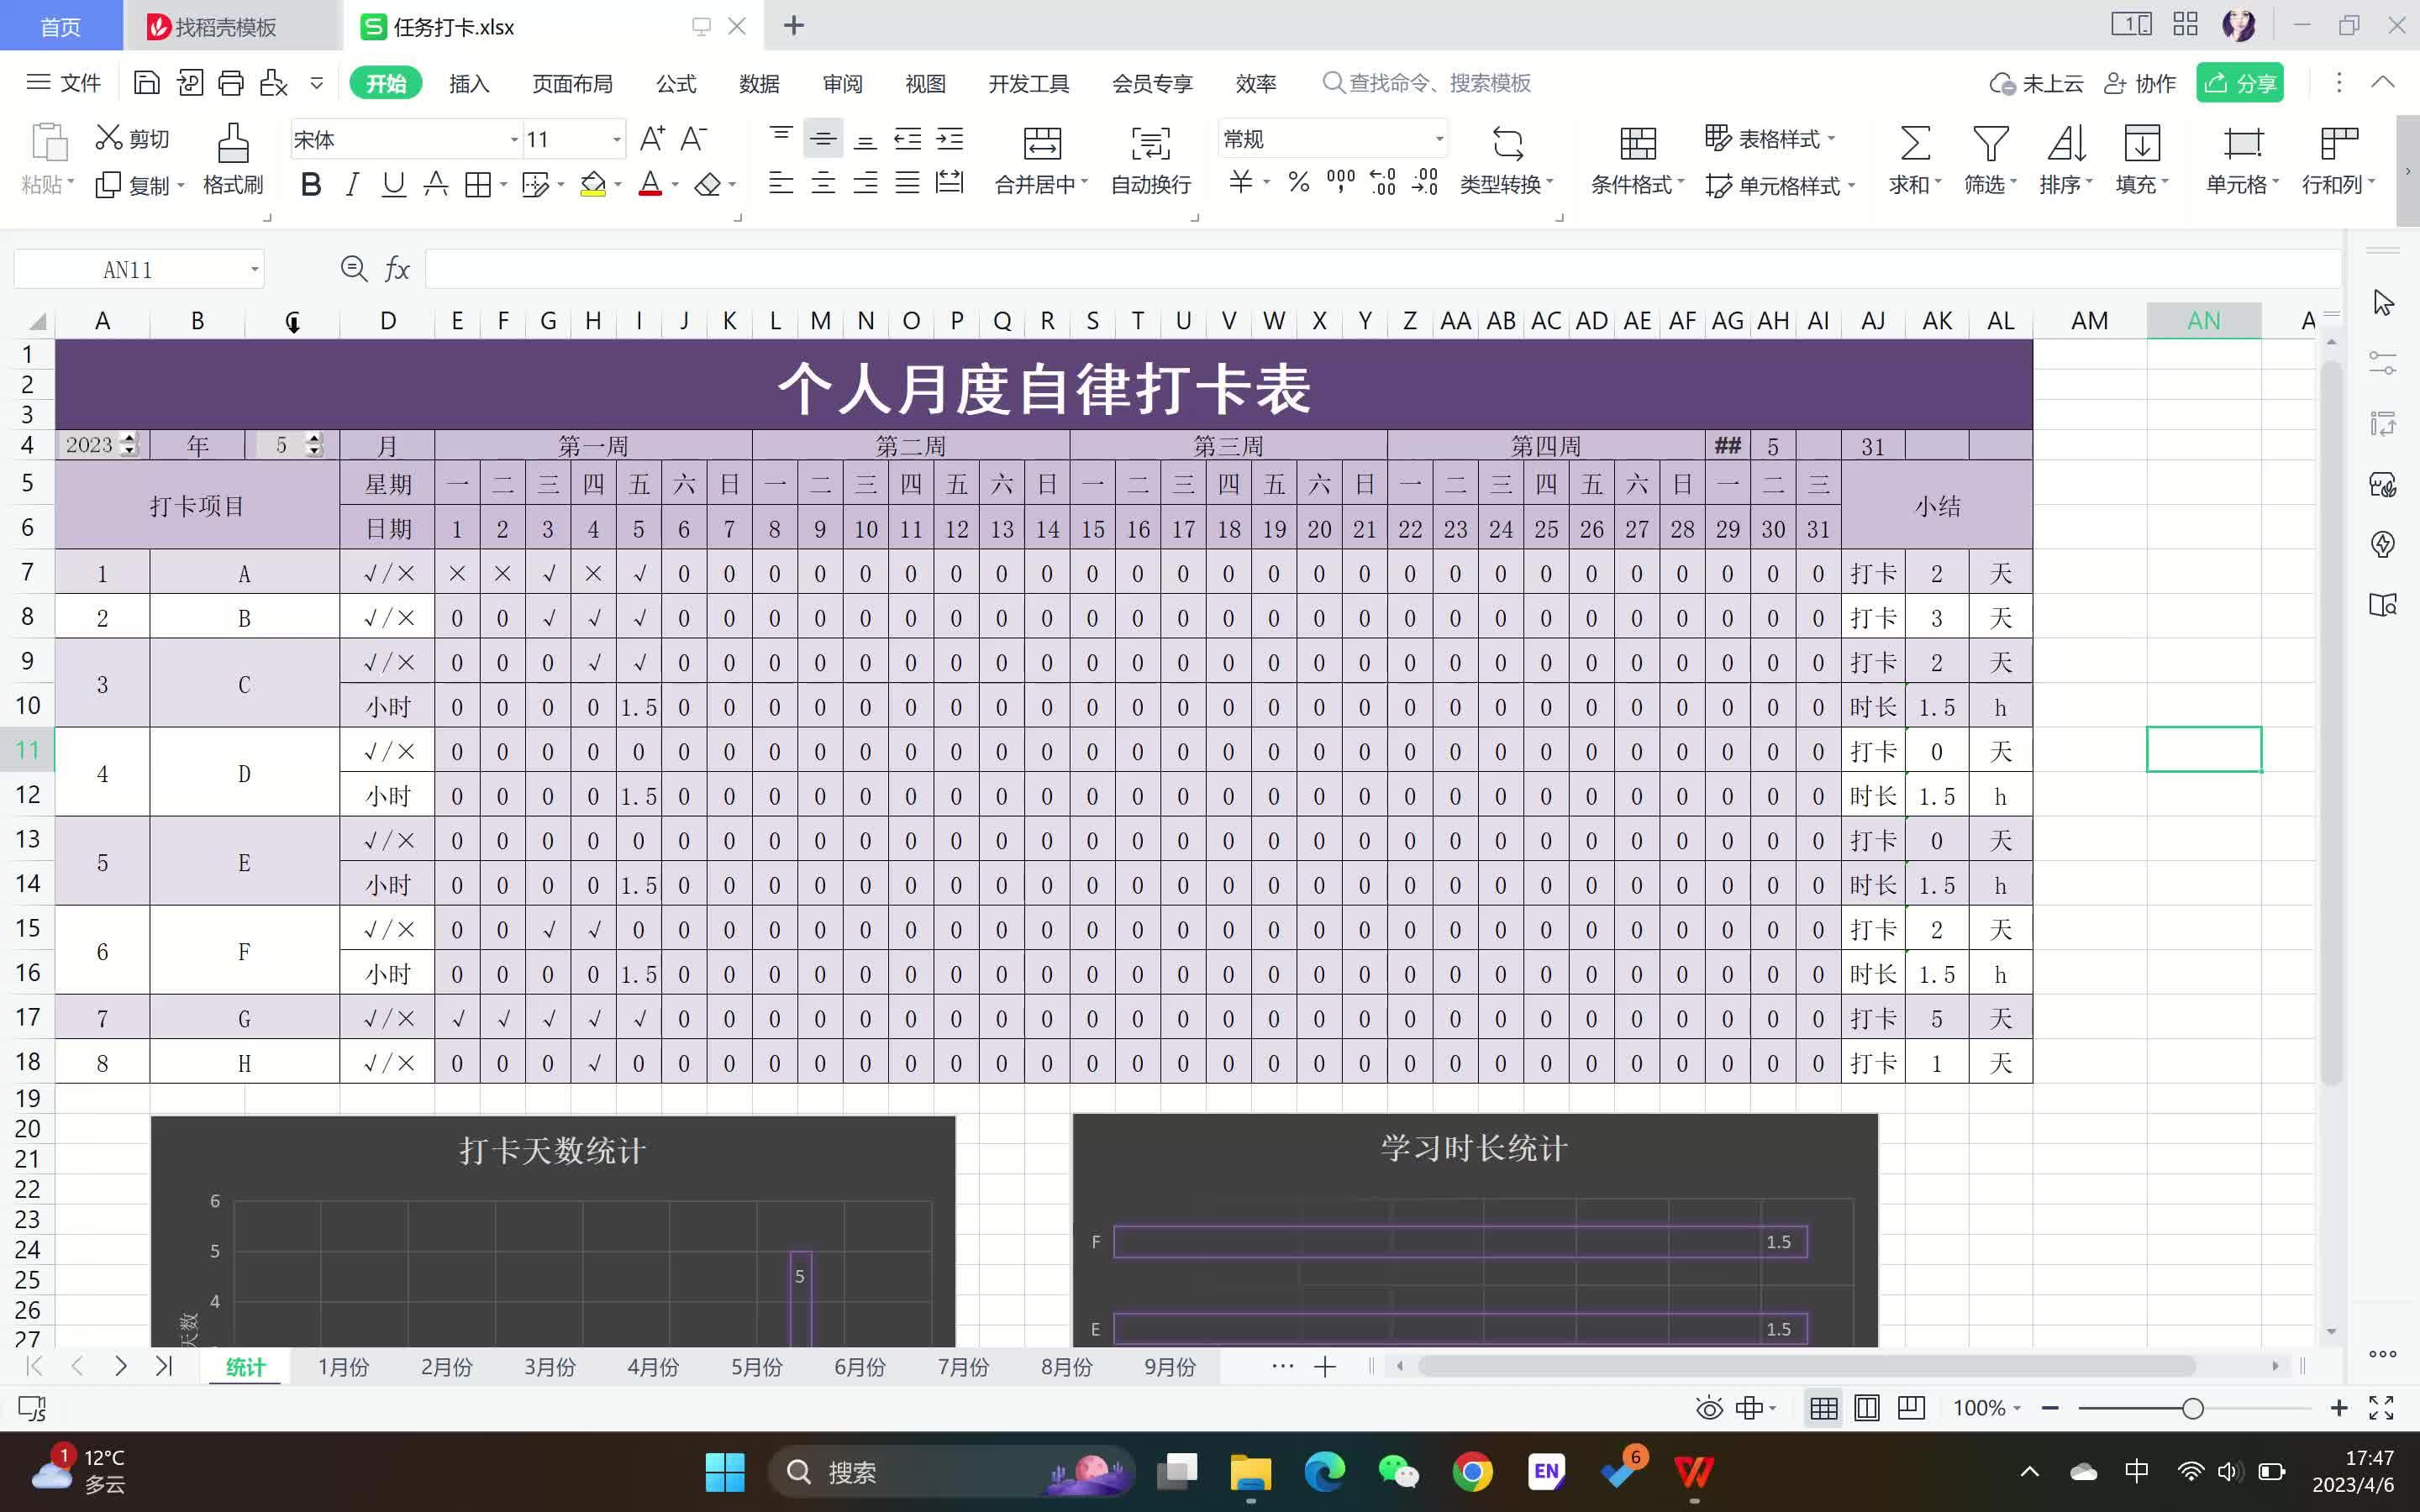Expand the fill color dropdown arrow
2420x1512 pixels.
click(618, 185)
